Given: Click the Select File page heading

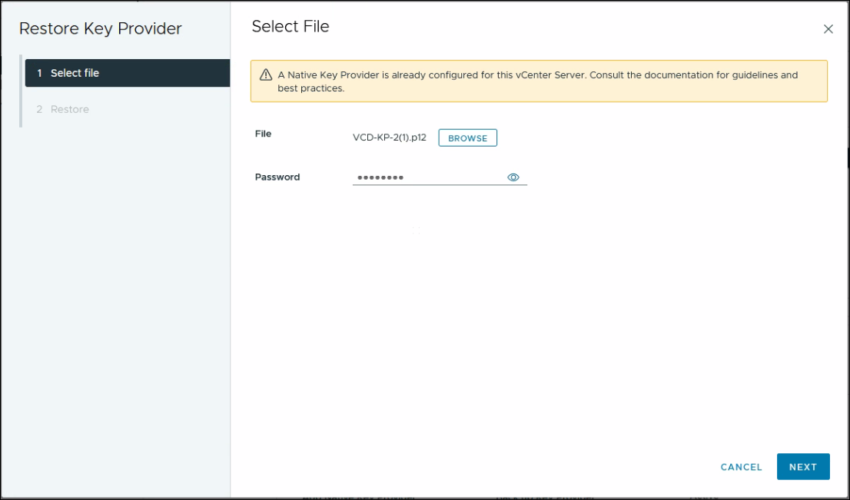Looking at the screenshot, I should [x=290, y=27].
